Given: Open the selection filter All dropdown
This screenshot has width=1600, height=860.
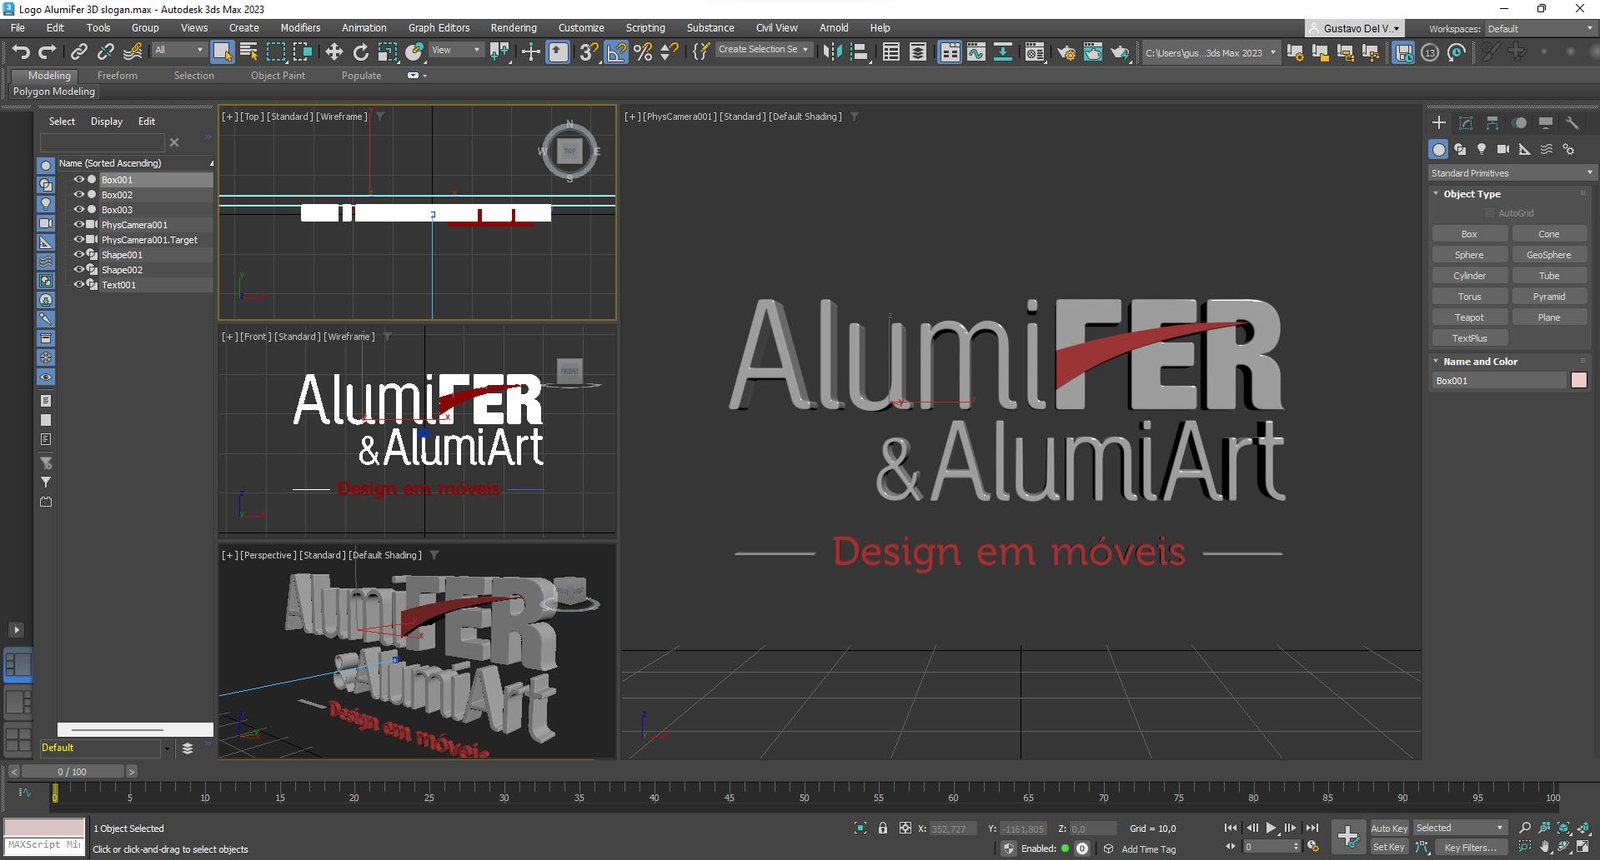Looking at the screenshot, I should (x=179, y=50).
